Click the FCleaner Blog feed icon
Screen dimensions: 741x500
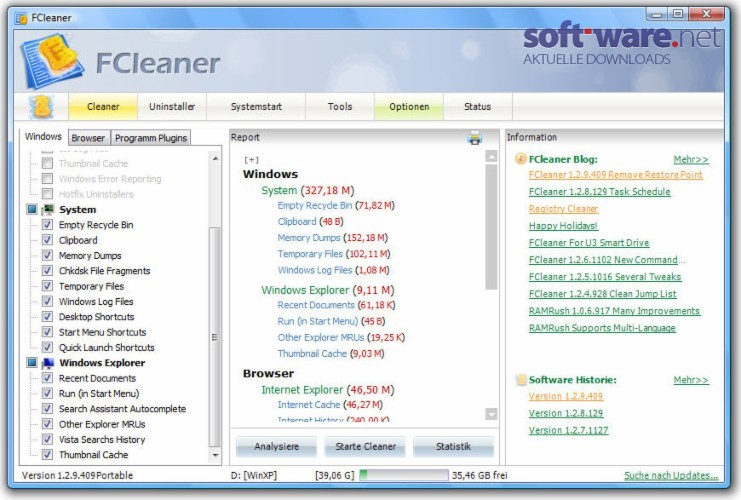pos(520,159)
